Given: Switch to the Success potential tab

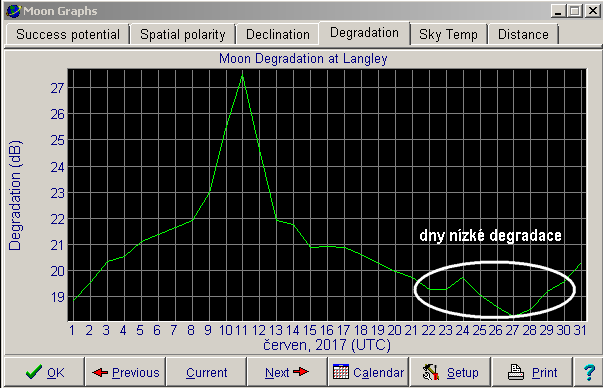Looking at the screenshot, I should pyautogui.click(x=68, y=34).
